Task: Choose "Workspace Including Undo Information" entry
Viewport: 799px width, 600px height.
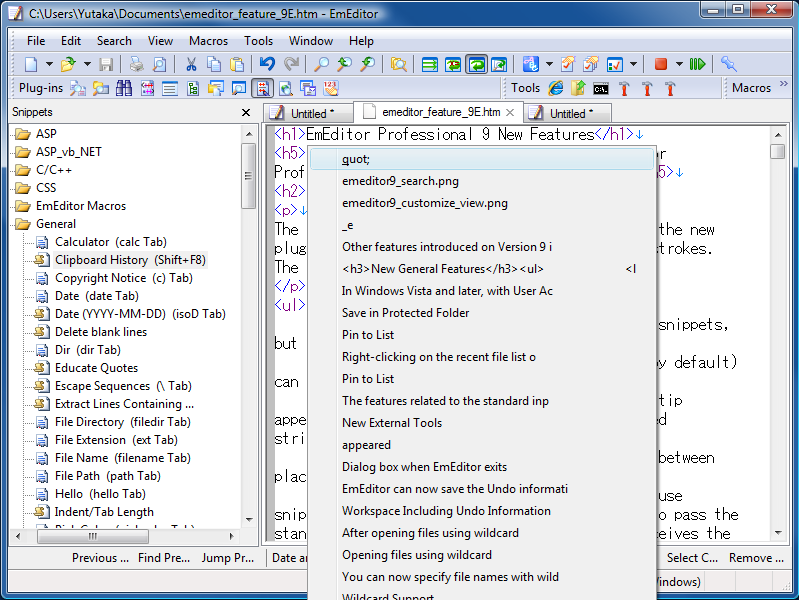Action: click(x=482, y=511)
